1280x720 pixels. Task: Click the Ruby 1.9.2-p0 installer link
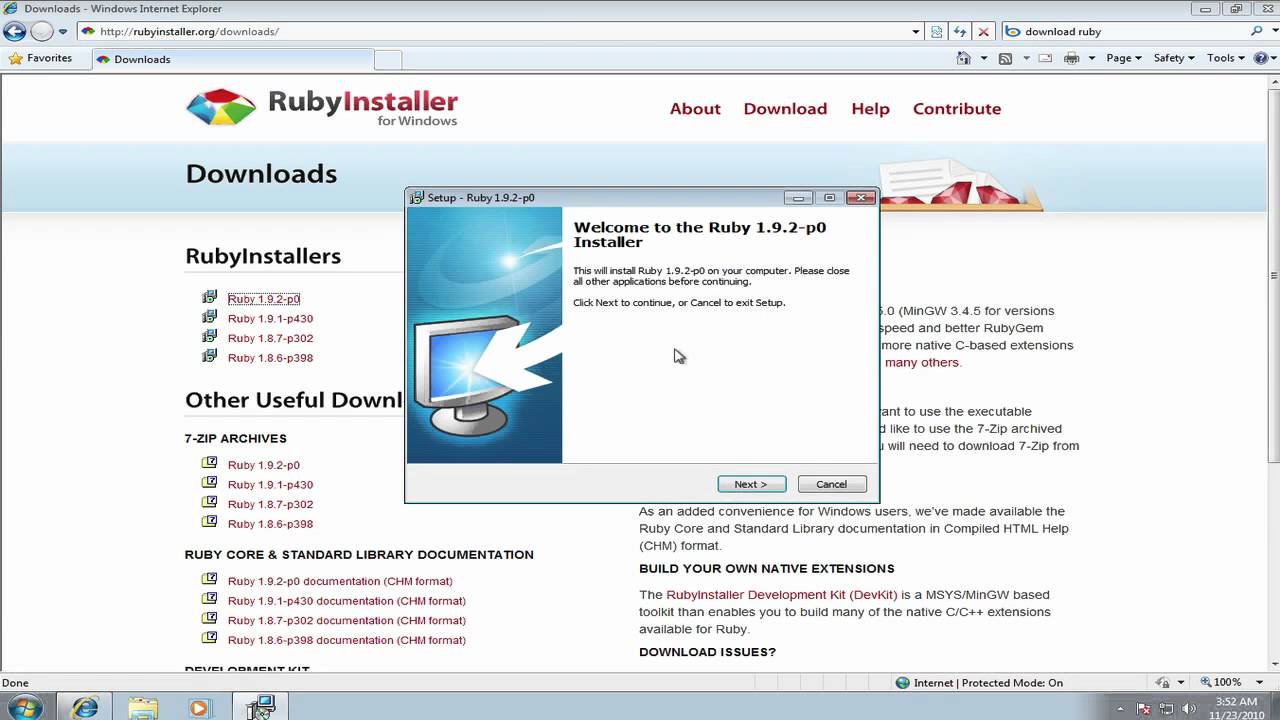point(264,299)
